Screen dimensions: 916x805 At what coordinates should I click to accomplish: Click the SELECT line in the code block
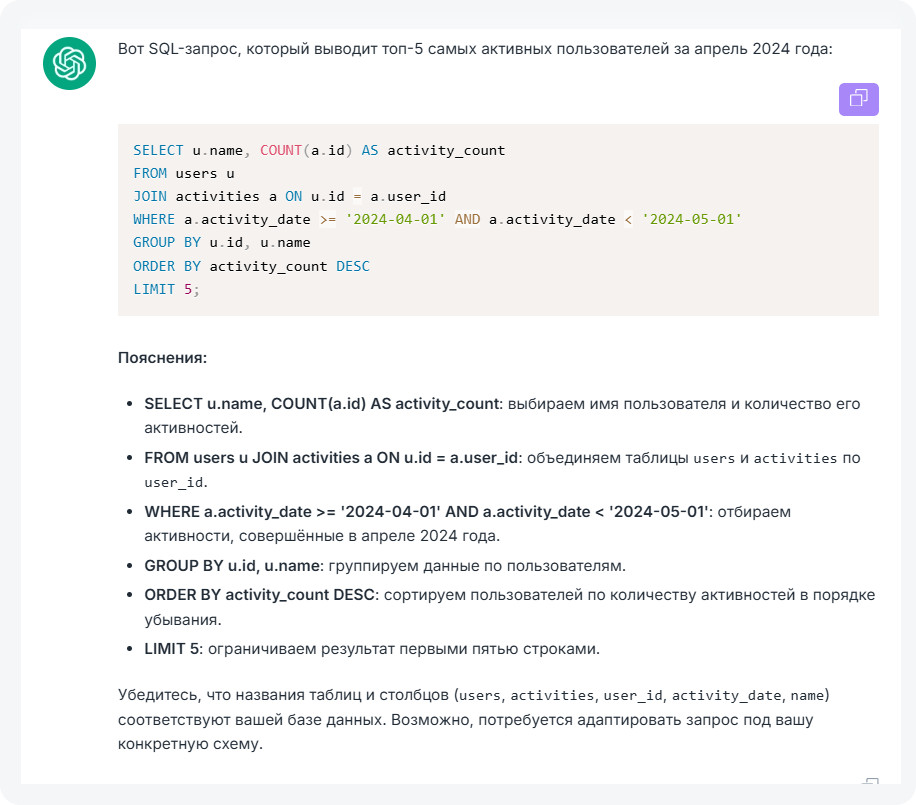[x=319, y=151]
